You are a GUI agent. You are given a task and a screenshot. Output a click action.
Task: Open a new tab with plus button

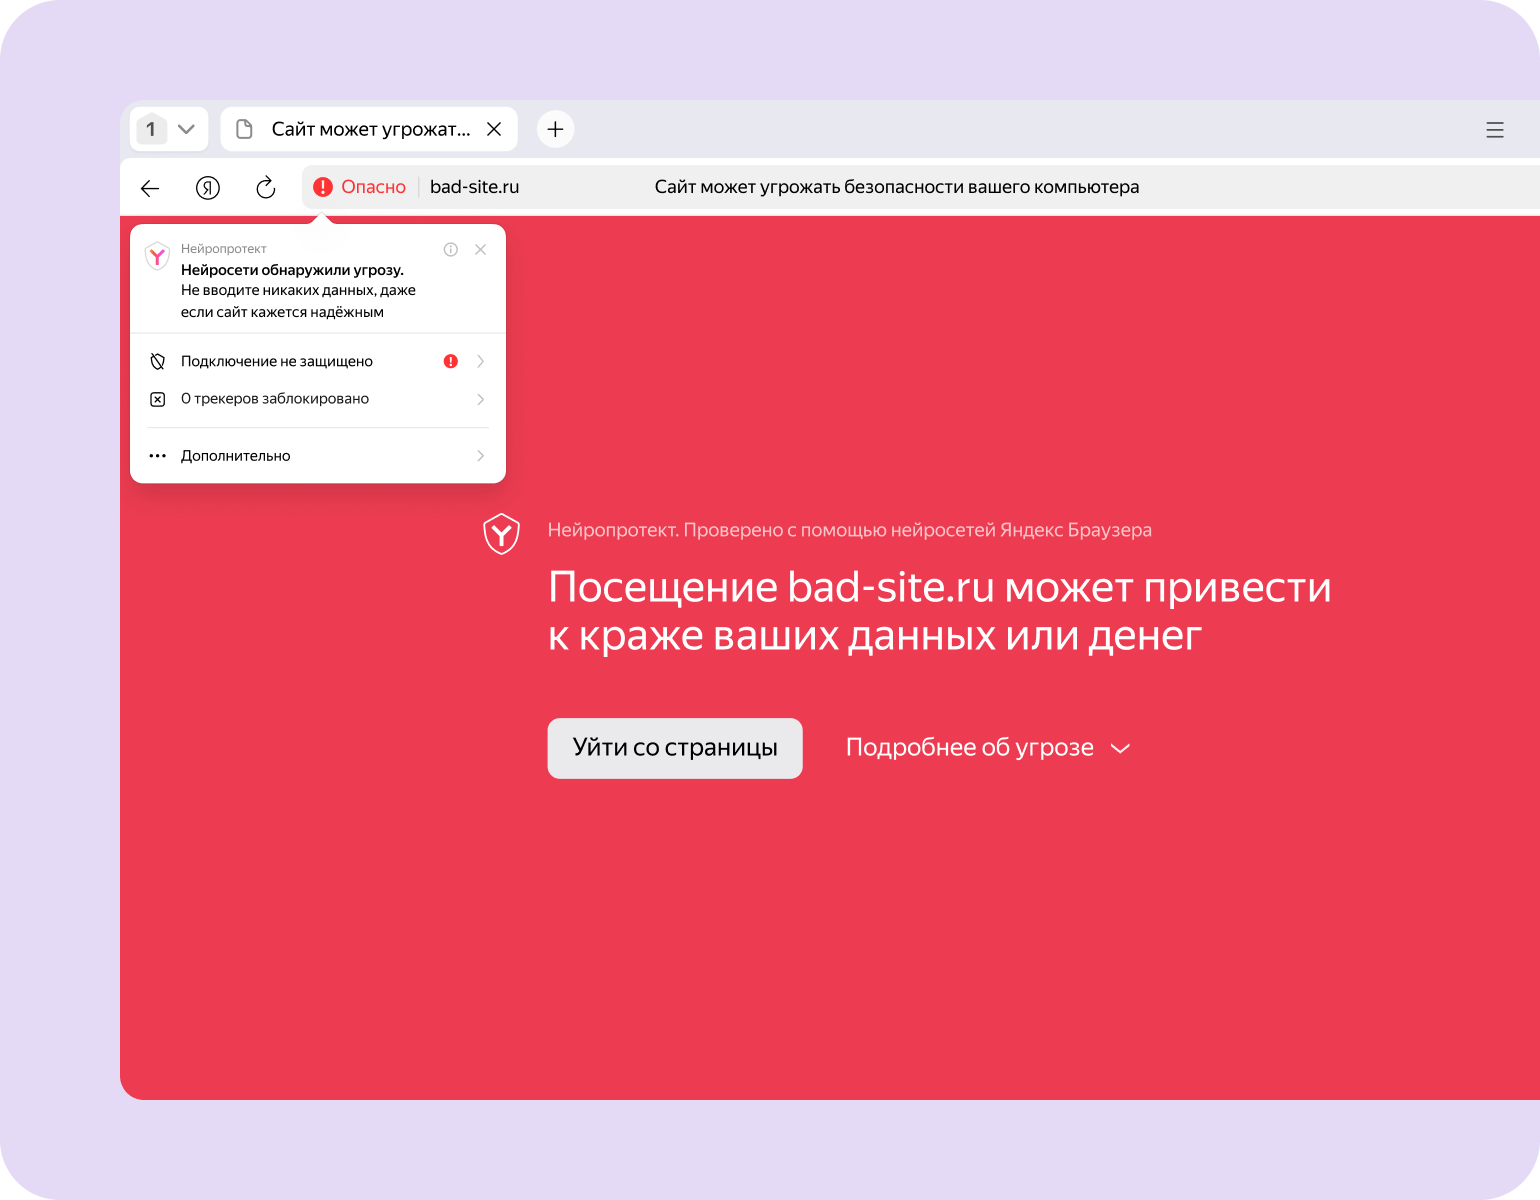[556, 129]
